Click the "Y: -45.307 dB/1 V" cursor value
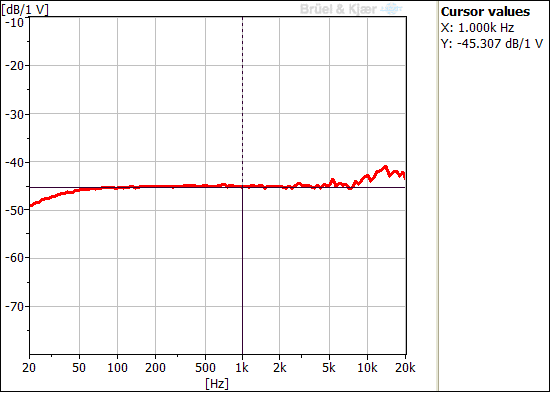The image size is (551, 394). pos(492,44)
